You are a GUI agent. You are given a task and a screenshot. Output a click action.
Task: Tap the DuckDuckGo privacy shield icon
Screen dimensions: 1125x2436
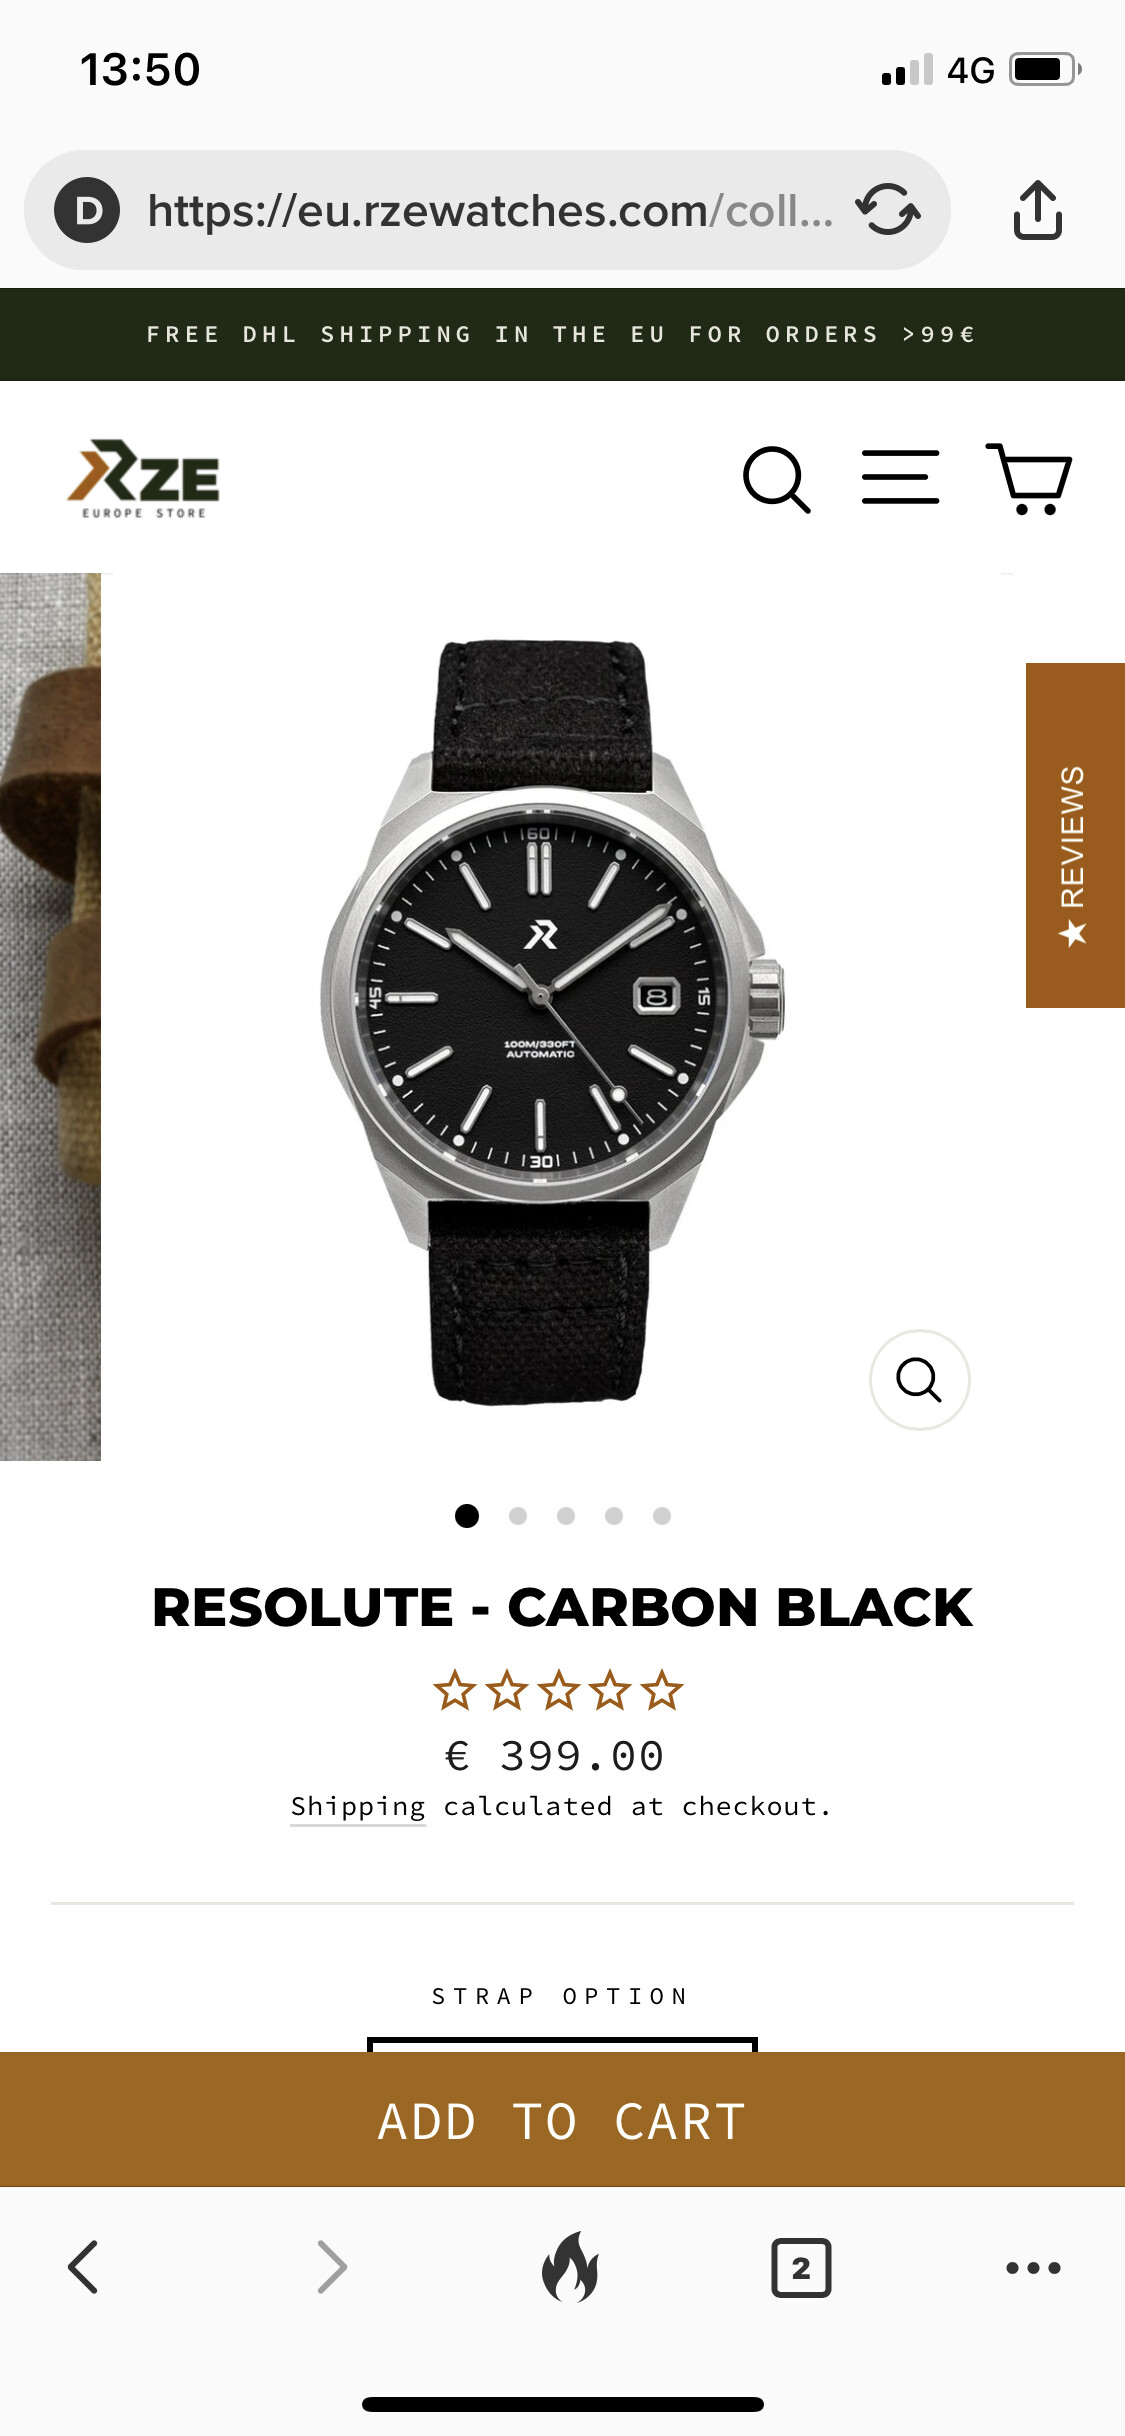(x=87, y=210)
